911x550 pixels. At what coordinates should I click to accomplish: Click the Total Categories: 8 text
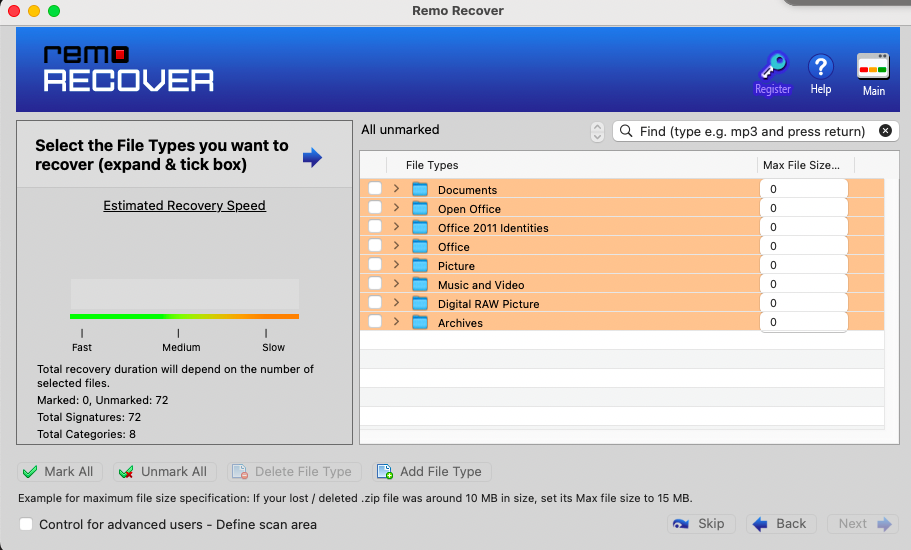click(86, 434)
